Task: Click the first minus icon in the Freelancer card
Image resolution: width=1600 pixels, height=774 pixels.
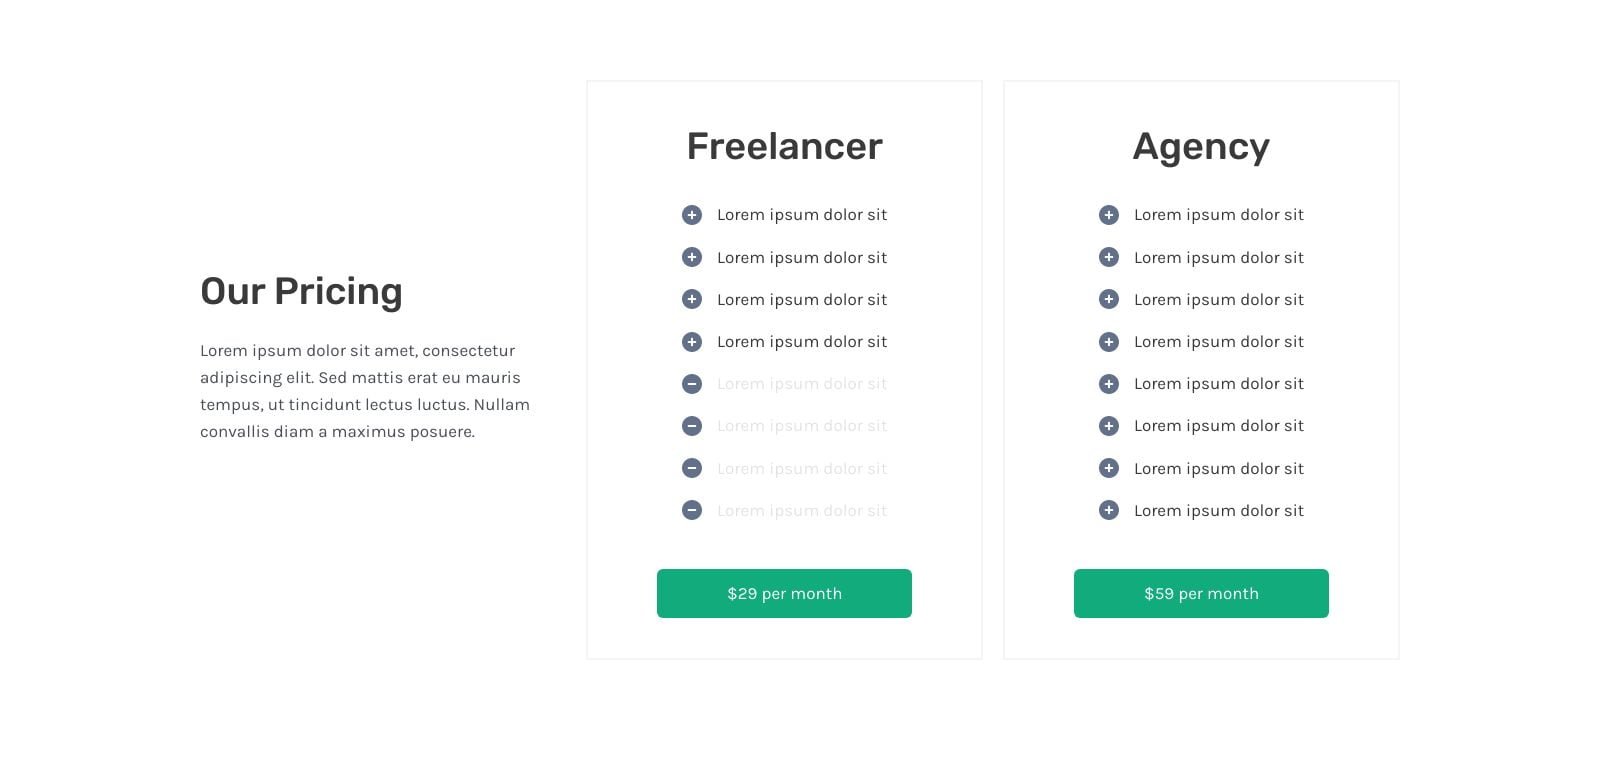Action: (x=691, y=384)
